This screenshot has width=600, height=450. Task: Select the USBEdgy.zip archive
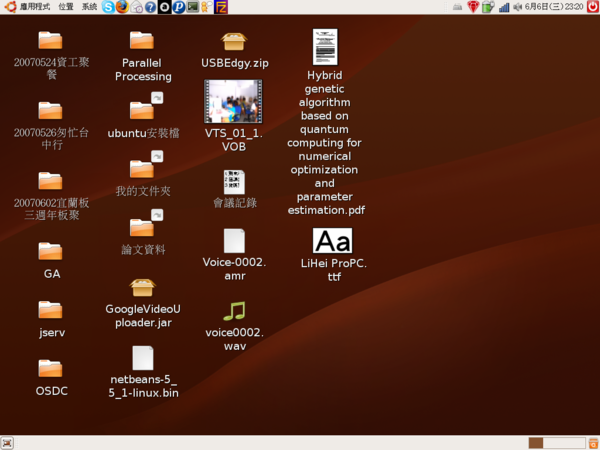pos(234,41)
